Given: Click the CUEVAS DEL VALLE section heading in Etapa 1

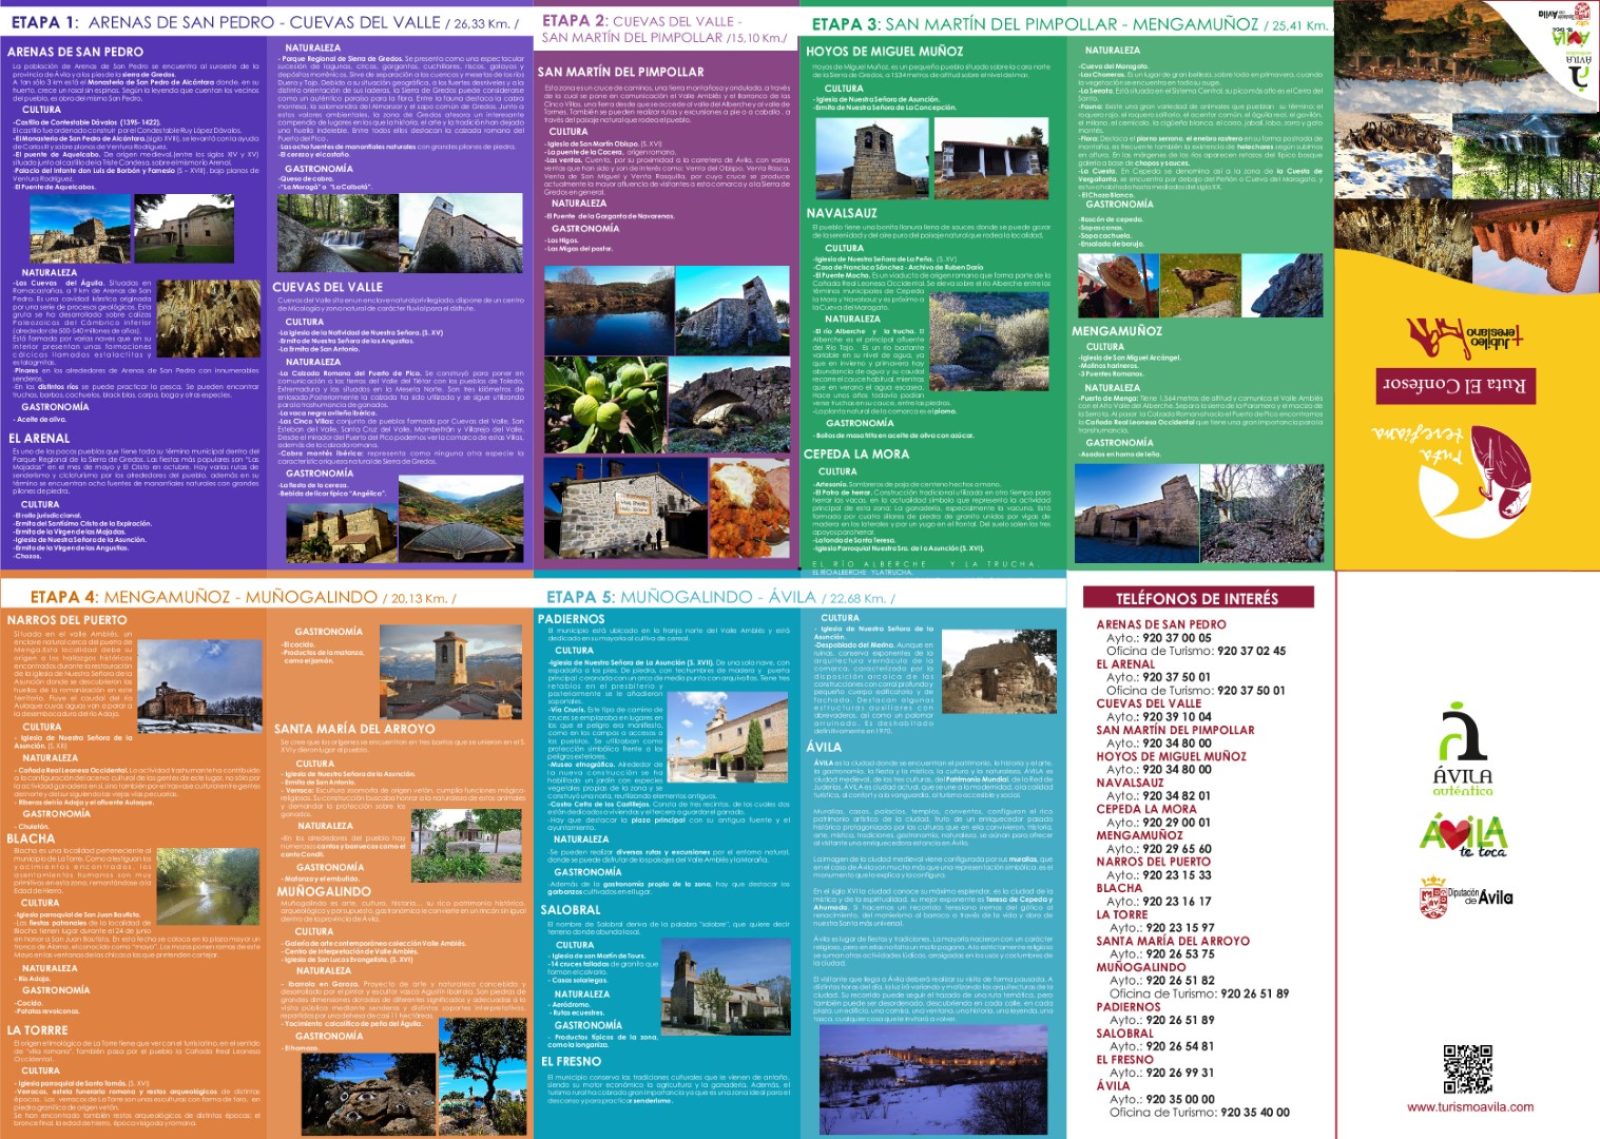Looking at the screenshot, I should (x=327, y=287).
